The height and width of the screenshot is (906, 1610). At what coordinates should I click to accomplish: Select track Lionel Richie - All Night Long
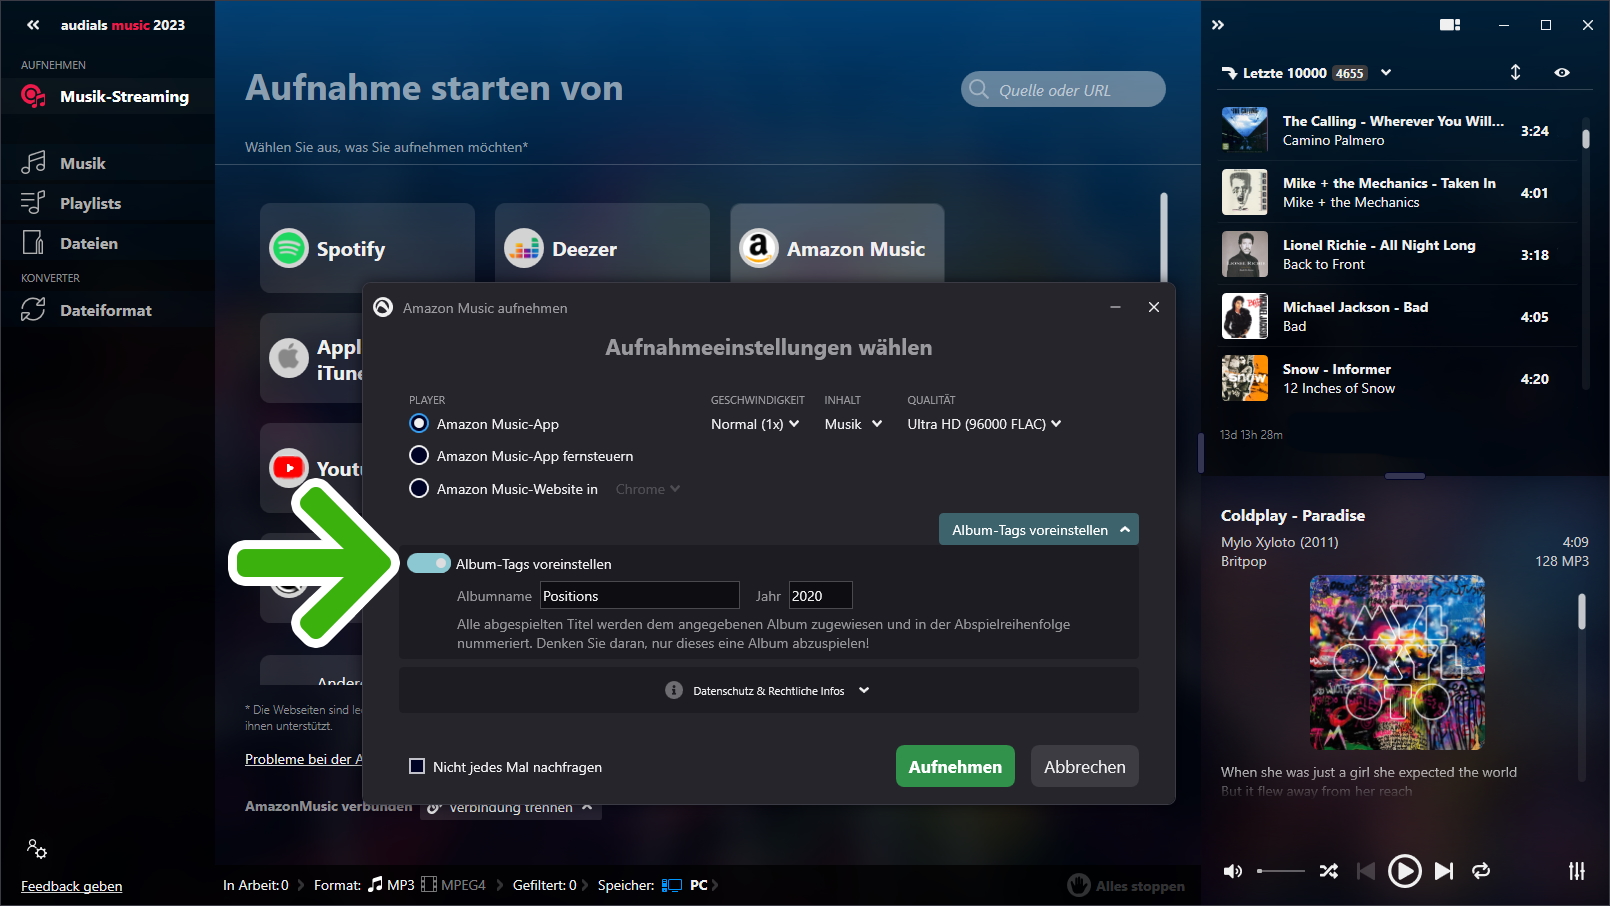(1397, 254)
